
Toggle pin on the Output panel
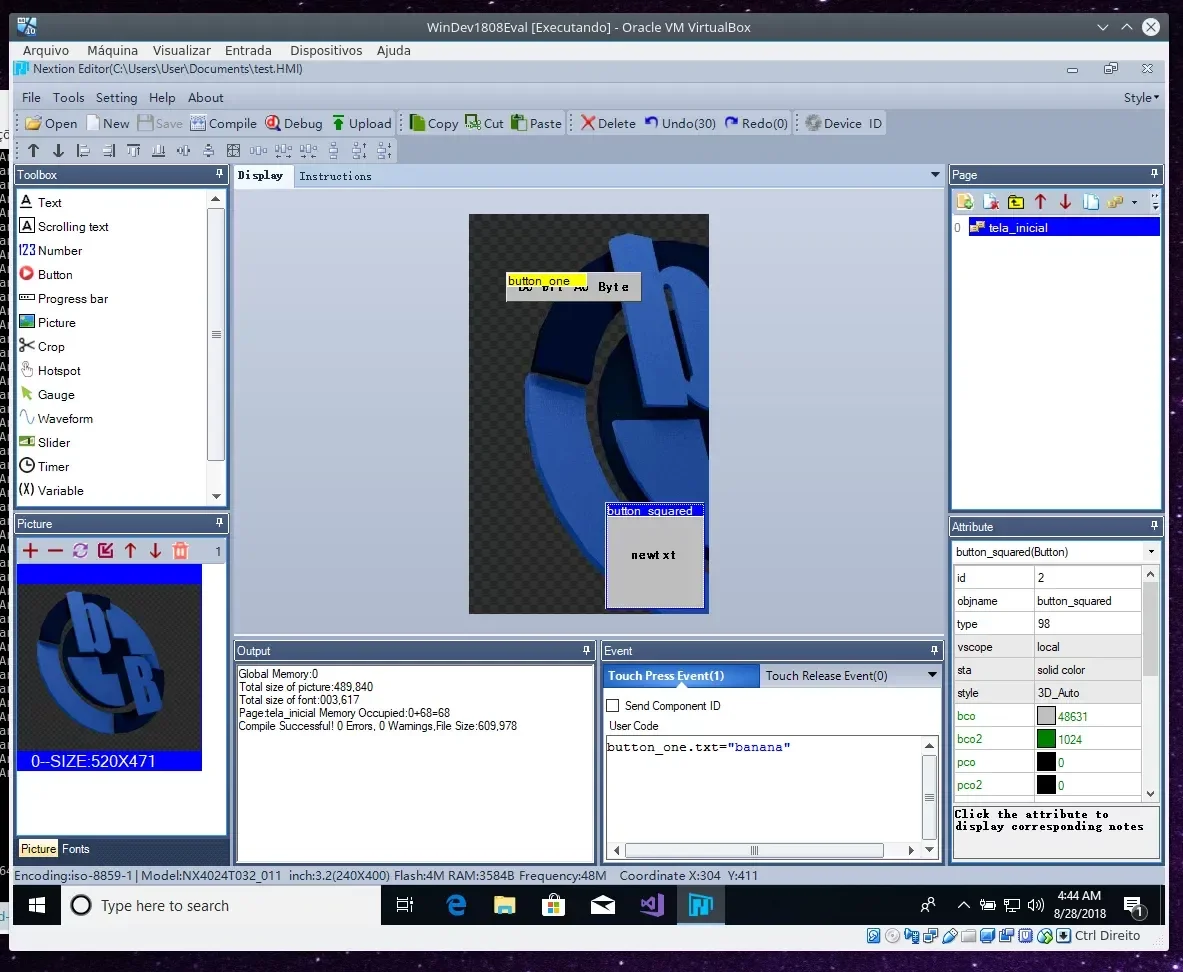point(586,650)
